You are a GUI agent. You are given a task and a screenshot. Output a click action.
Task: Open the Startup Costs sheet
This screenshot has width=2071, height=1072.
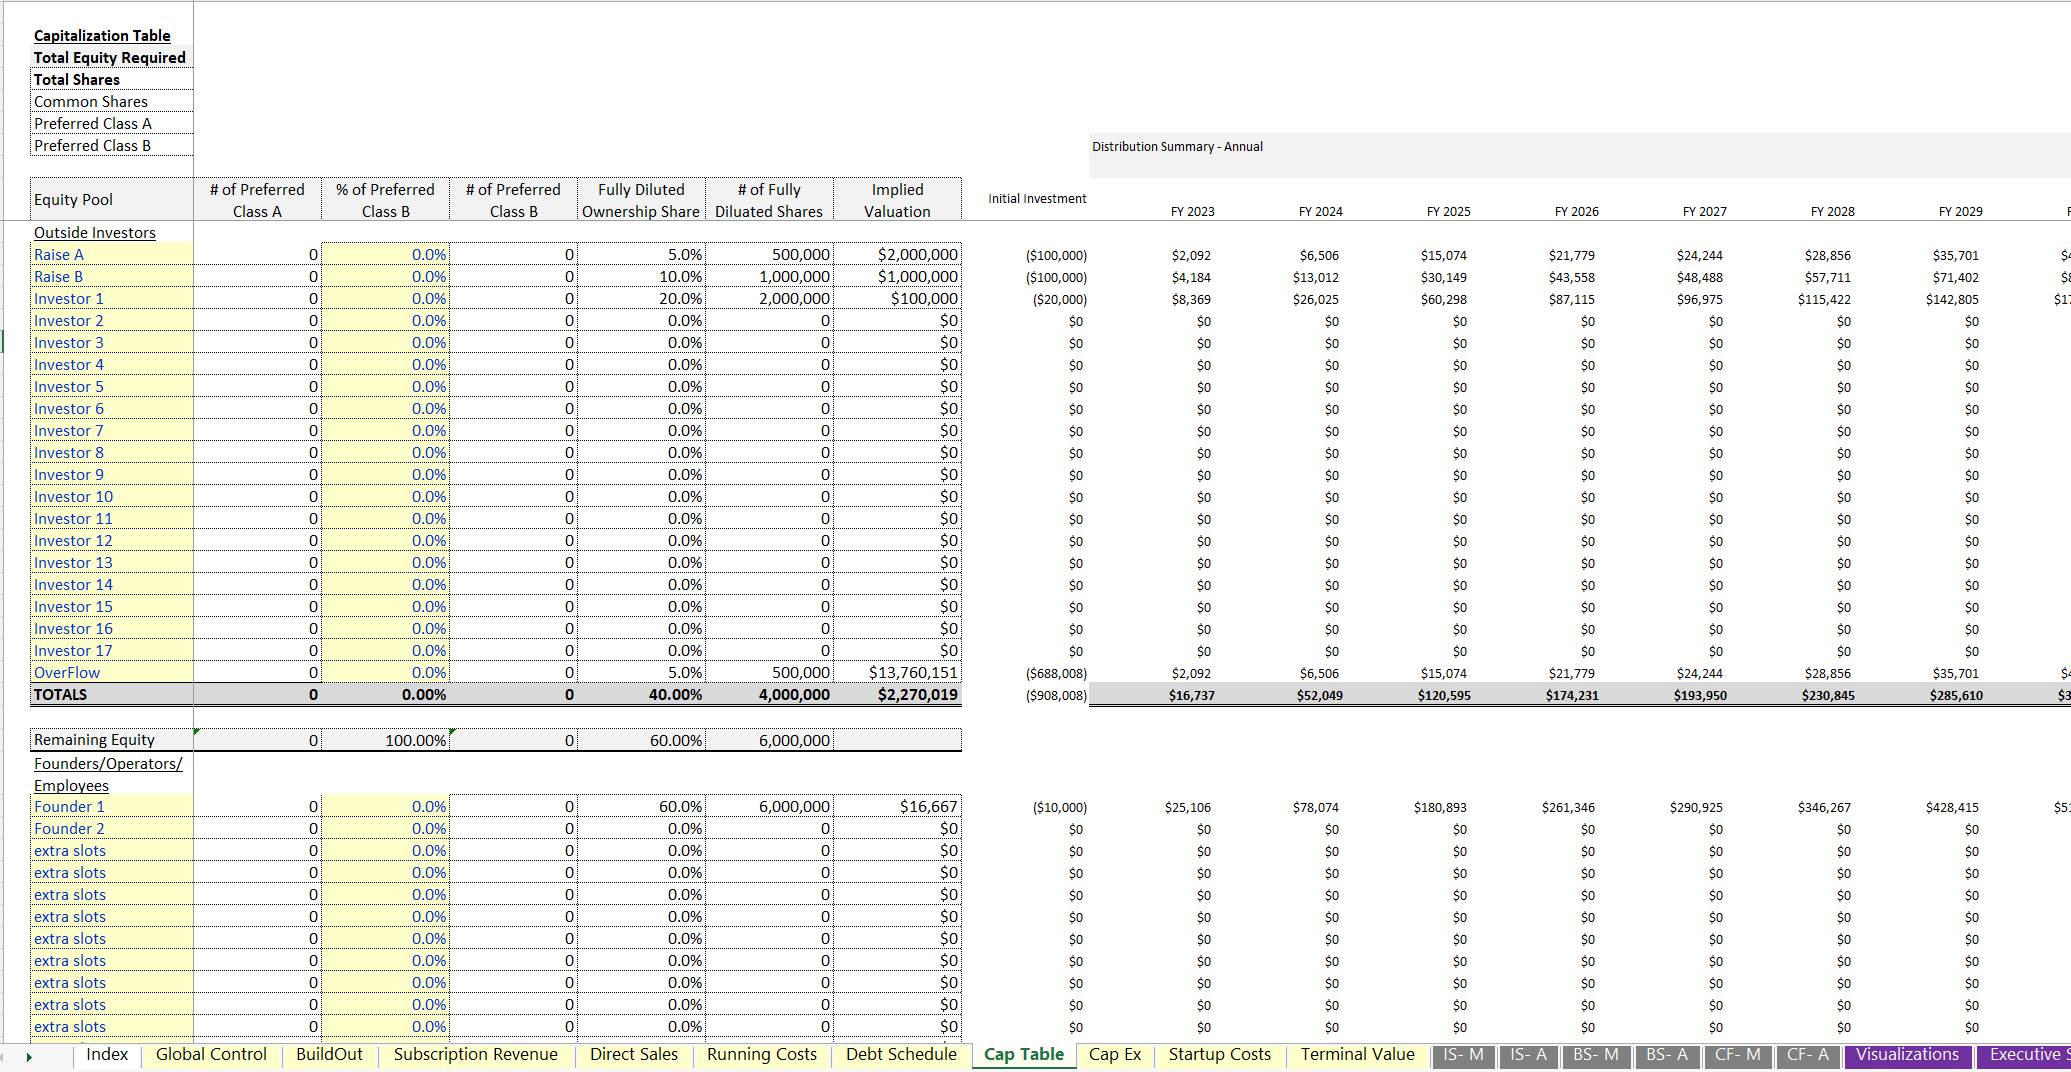click(1219, 1055)
